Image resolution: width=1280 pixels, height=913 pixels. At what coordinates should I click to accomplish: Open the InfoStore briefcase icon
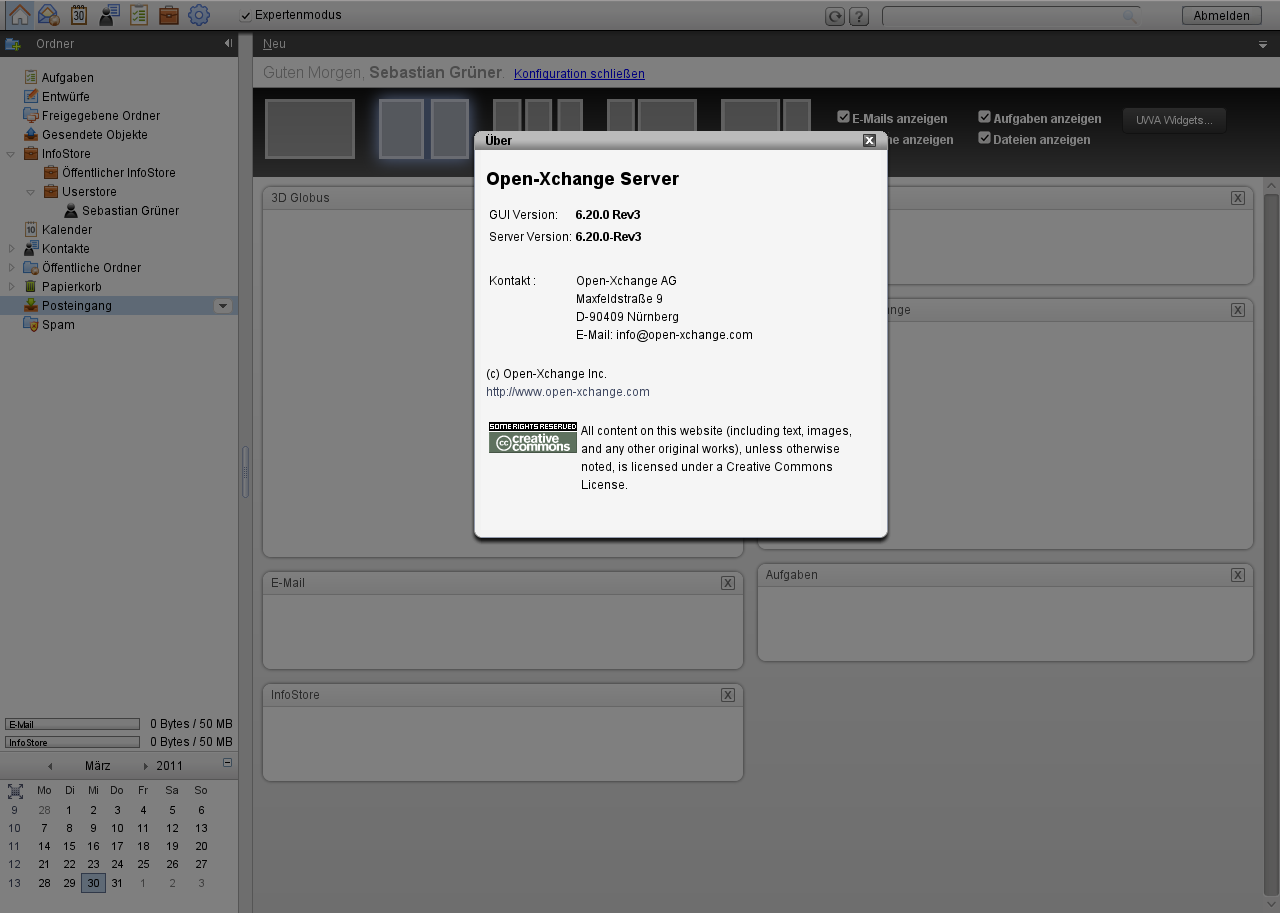point(167,14)
